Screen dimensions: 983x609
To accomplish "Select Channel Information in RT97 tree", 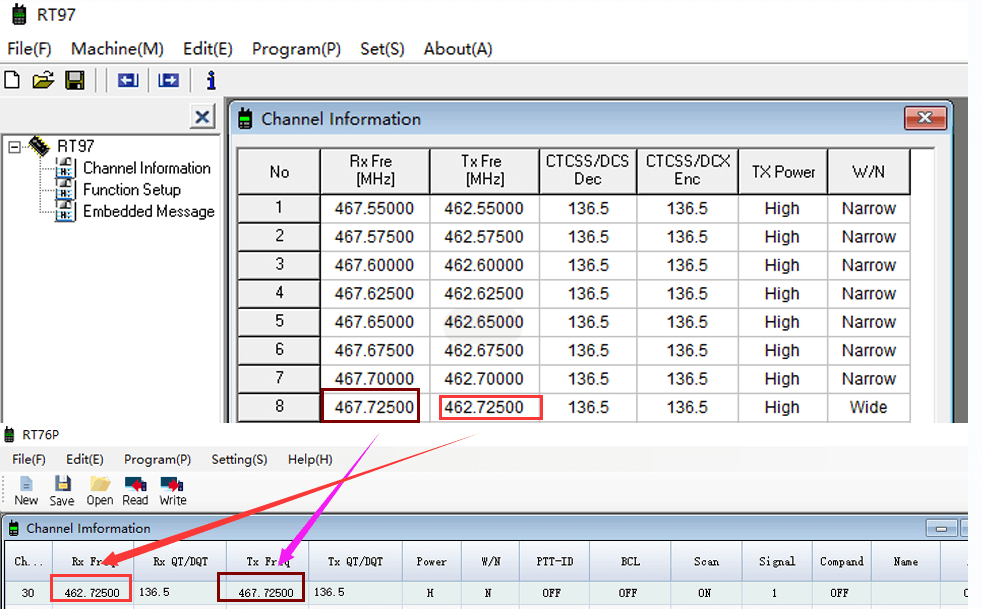I will [147, 168].
